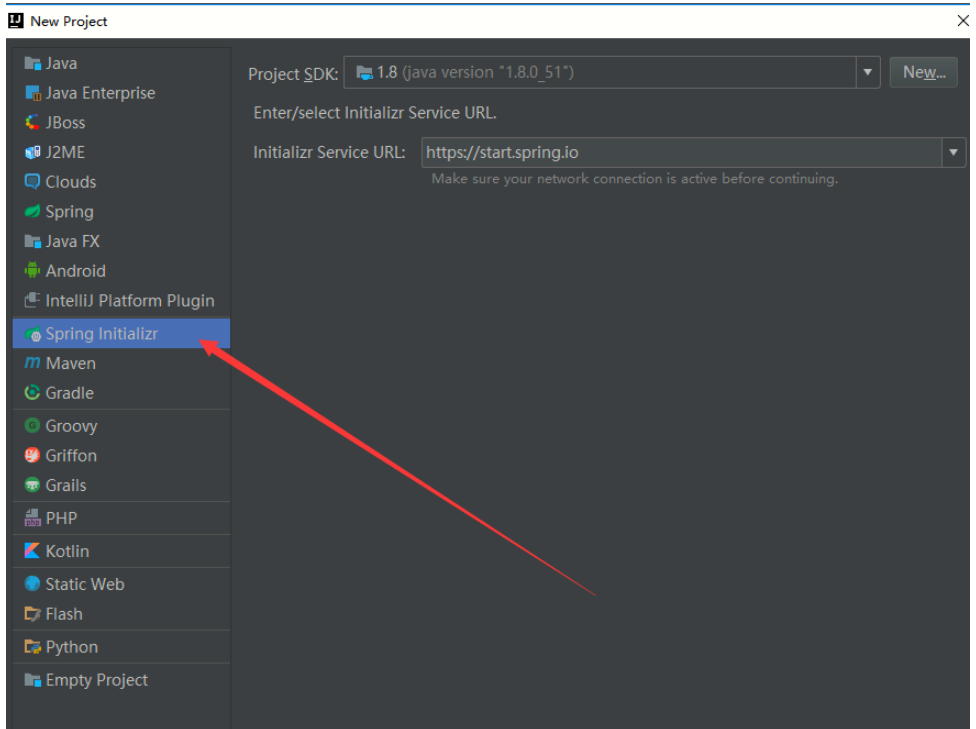The width and height of the screenshot is (976, 729).
Task: Select the Grails icon
Action: pyautogui.click(x=32, y=485)
